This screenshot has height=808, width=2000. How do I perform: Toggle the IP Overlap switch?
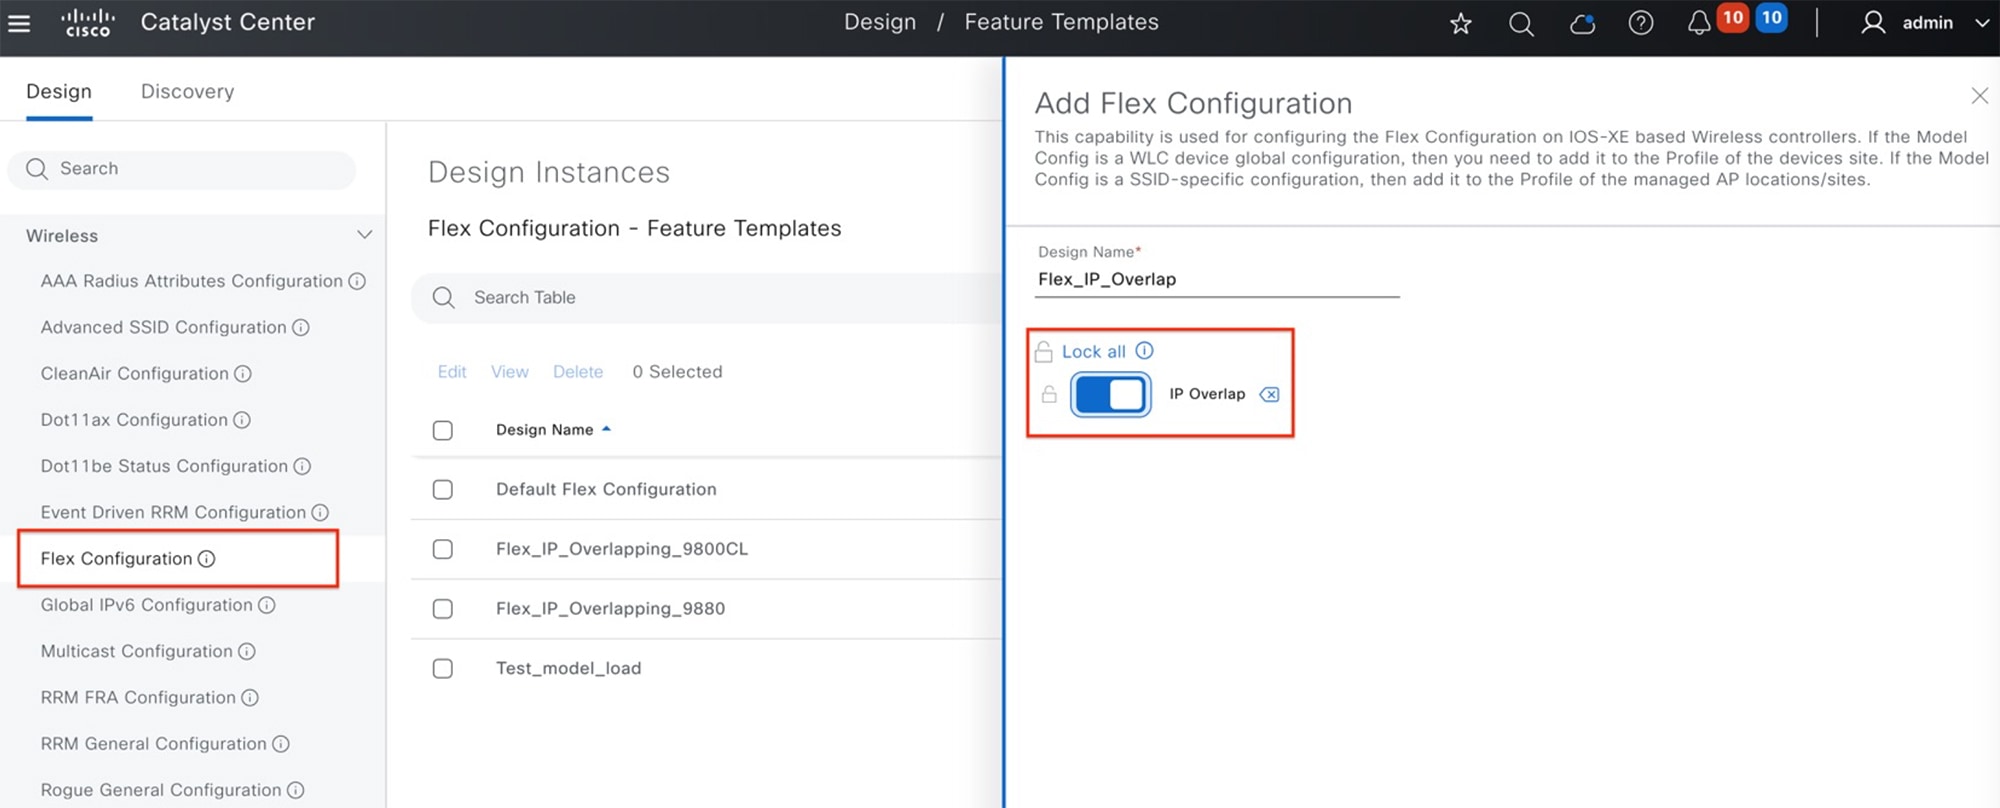point(1110,394)
